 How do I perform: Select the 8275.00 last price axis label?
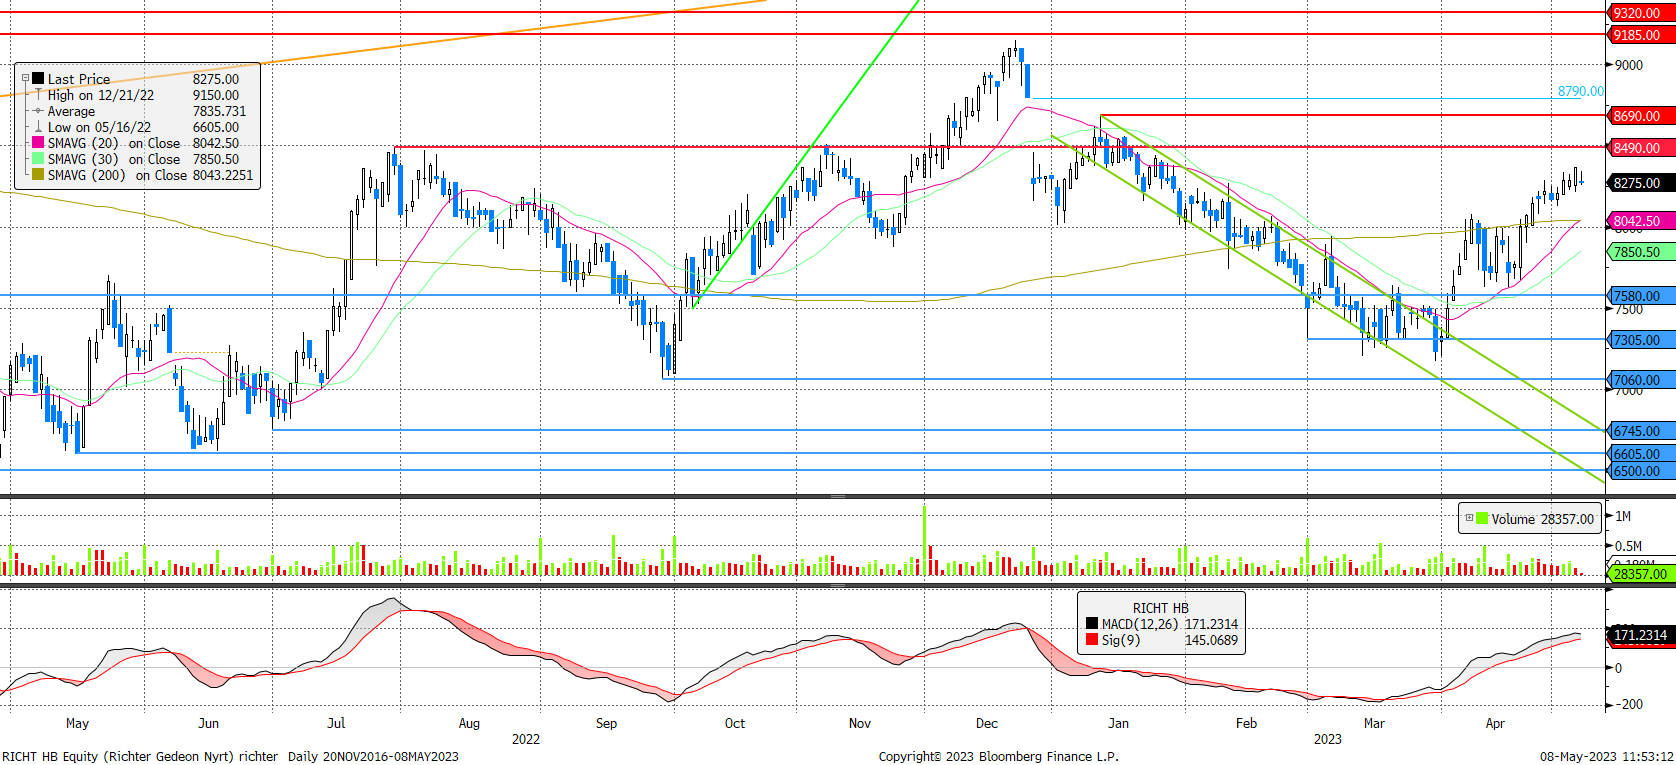click(1637, 183)
